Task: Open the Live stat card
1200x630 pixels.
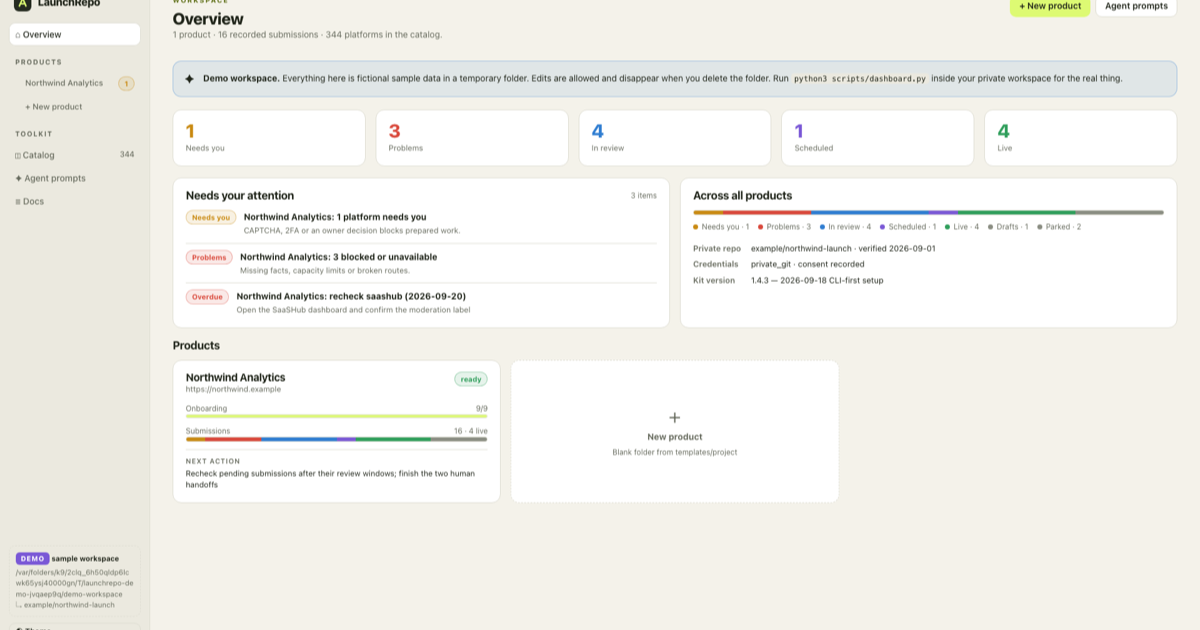Action: [1081, 138]
